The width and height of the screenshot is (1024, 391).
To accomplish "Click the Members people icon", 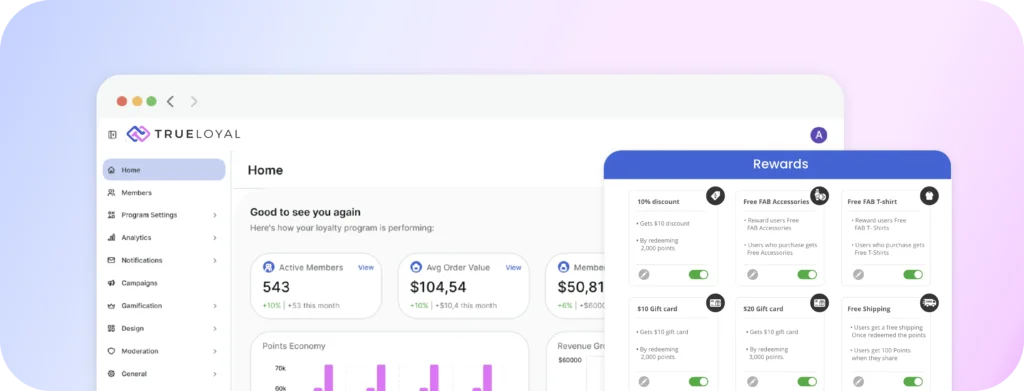I will coord(111,193).
